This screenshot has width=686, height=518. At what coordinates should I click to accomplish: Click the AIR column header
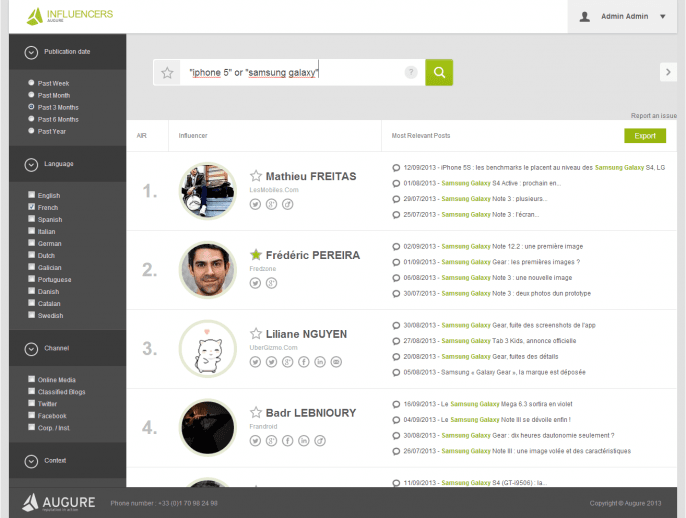(141, 136)
